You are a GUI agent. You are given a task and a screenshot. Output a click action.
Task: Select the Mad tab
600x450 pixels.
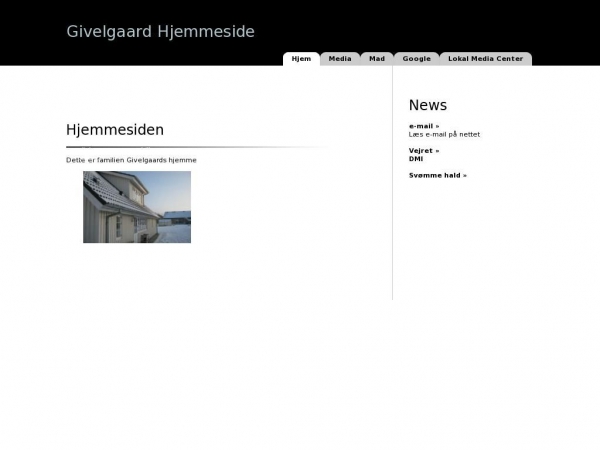pos(377,59)
